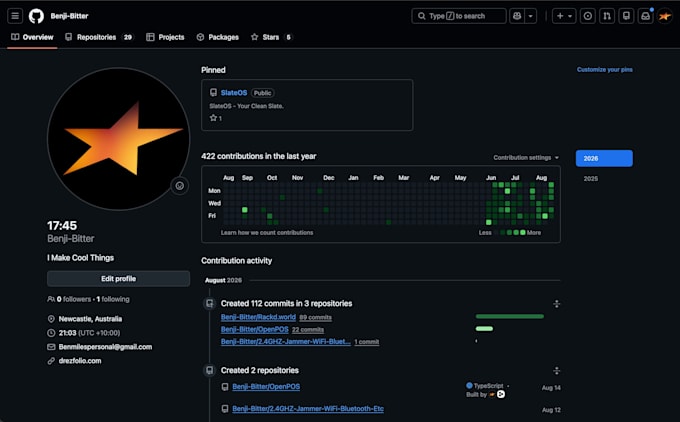680x422 pixels.
Task: Click the Newcastle, Australia location text
Action: tap(90, 319)
